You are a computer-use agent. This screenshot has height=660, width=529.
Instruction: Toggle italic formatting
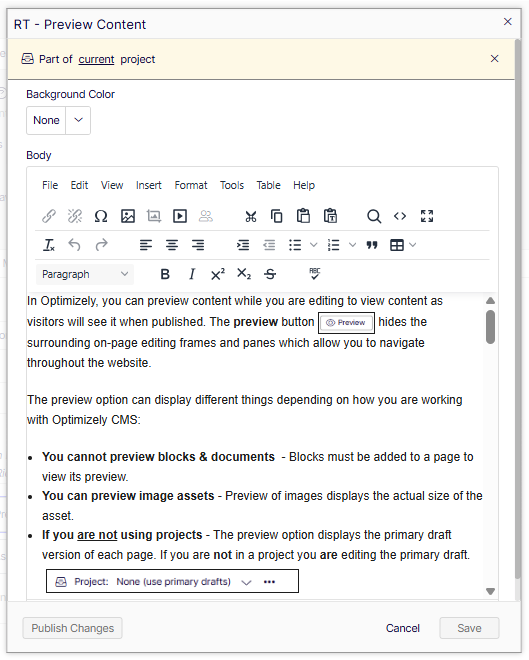192,274
